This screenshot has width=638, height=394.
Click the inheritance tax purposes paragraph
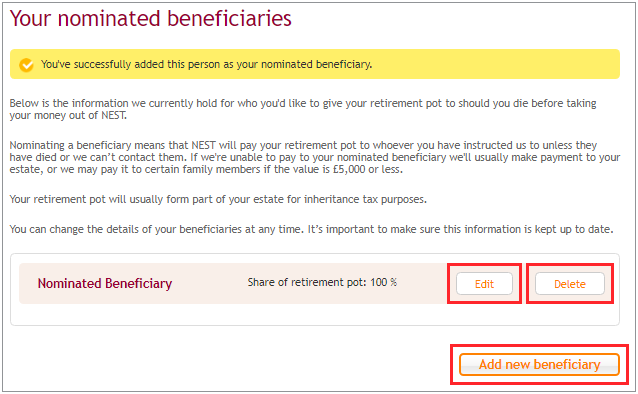[218, 199]
